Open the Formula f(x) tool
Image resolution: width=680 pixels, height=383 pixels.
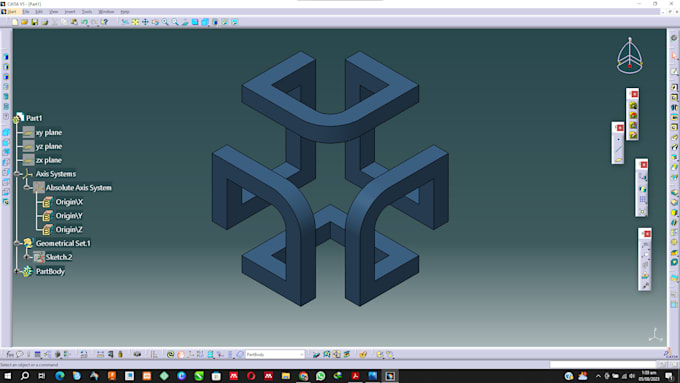[10, 354]
